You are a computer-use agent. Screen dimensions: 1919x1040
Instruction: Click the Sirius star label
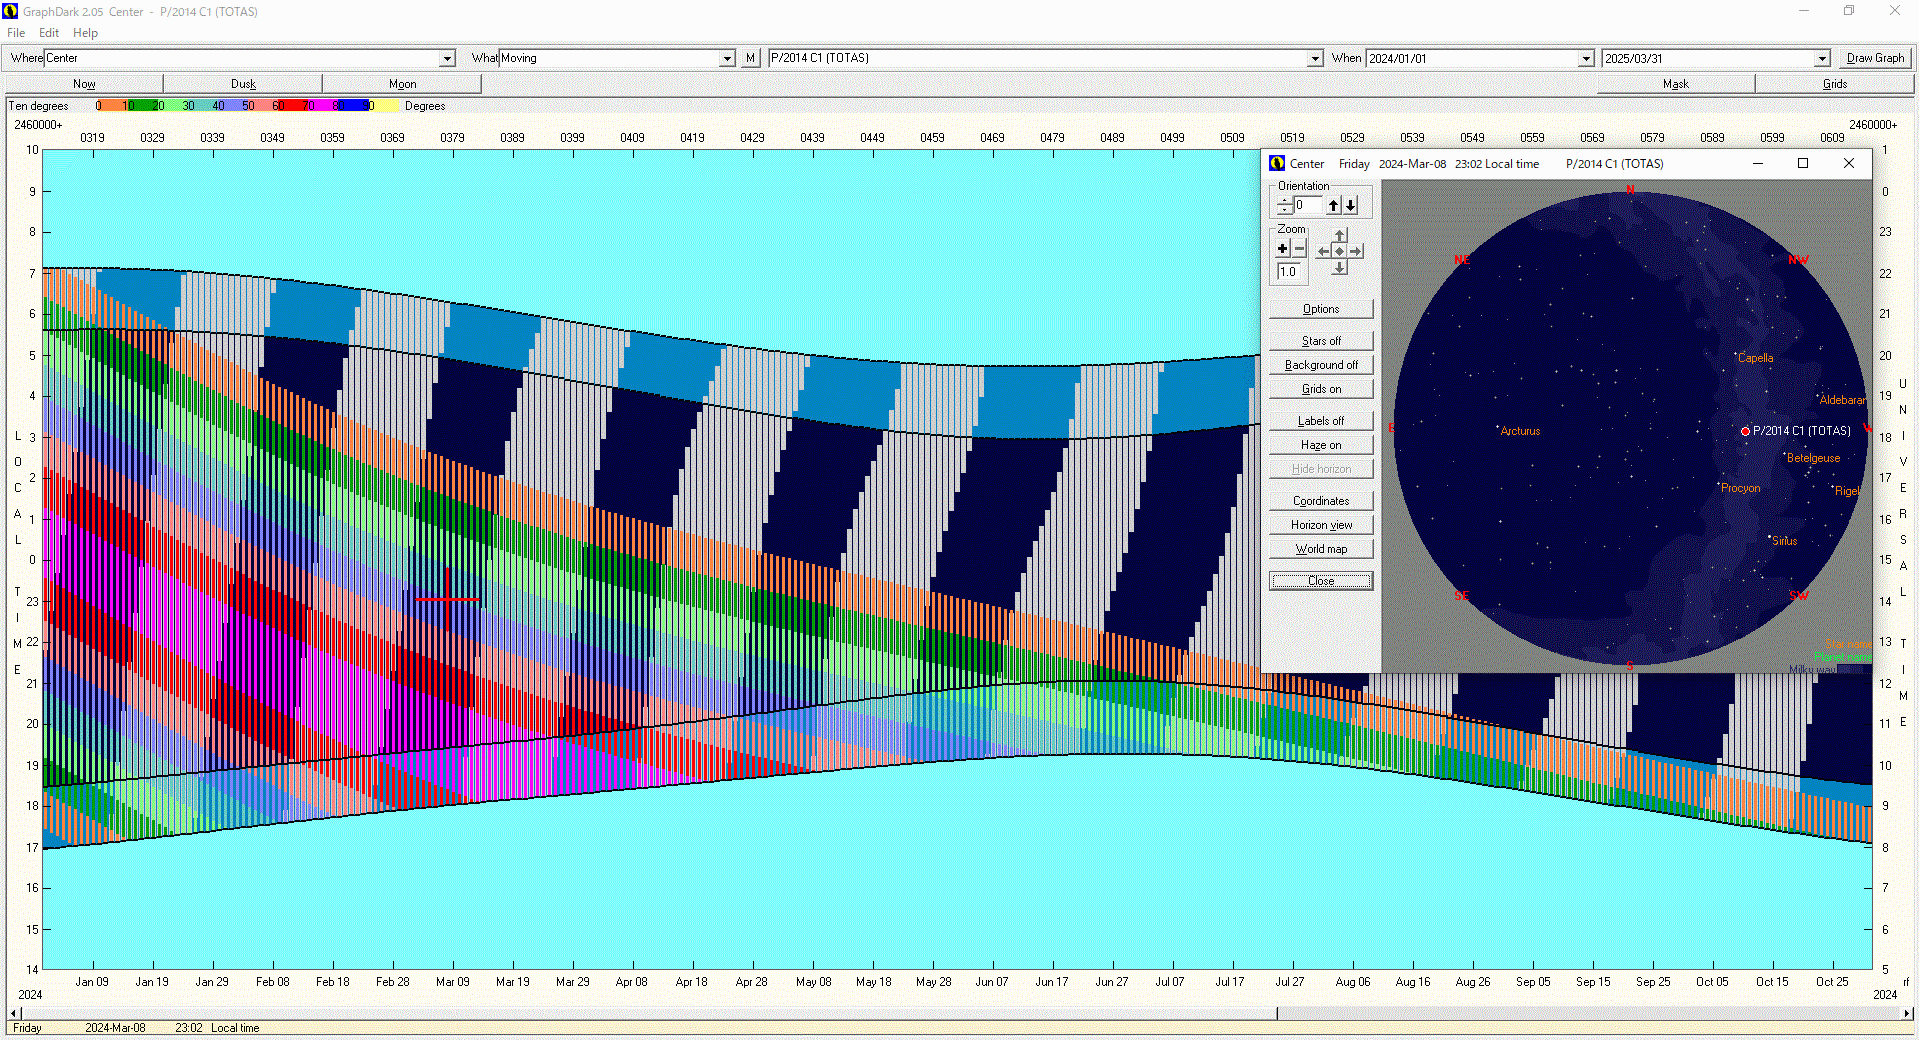pos(1784,541)
